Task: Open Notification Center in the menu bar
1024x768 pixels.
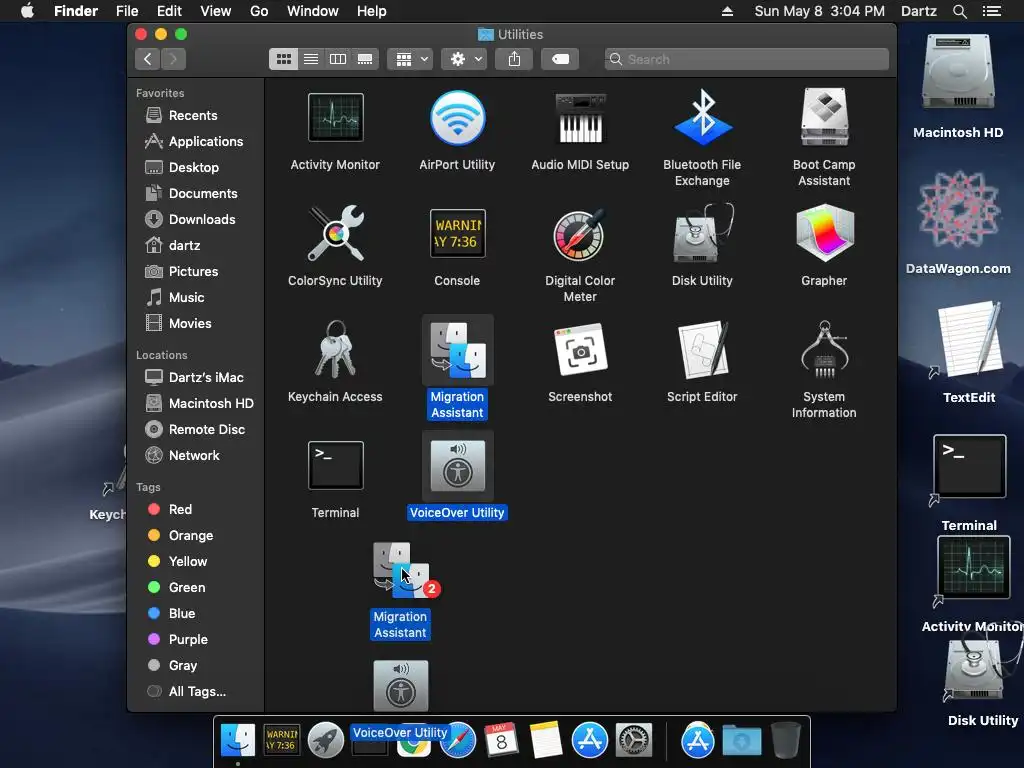Action: click(991, 11)
